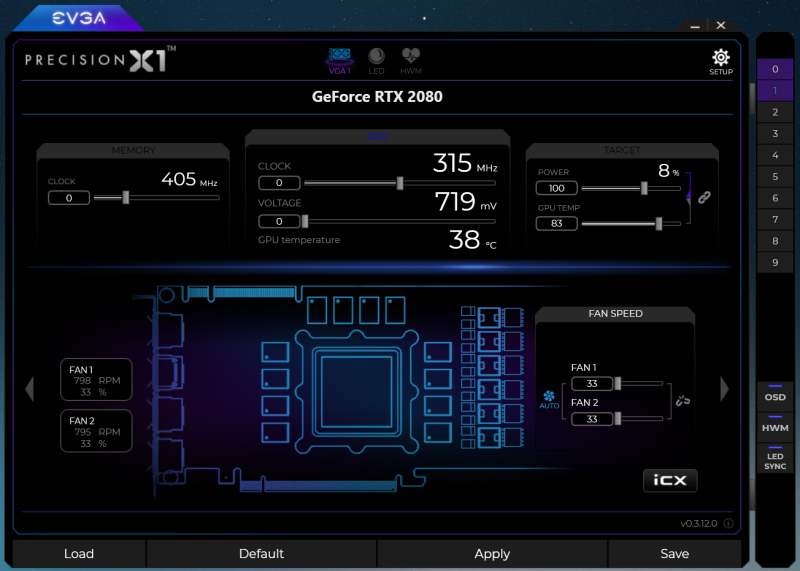Select profile slot 8
The image size is (800, 571).
(775, 240)
